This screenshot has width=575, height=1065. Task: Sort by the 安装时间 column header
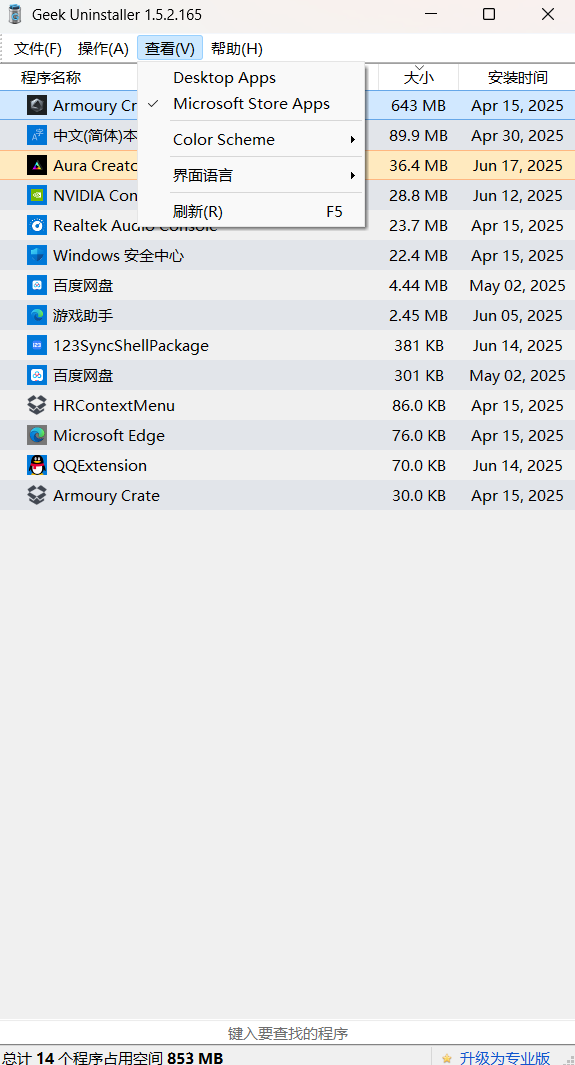point(517,77)
